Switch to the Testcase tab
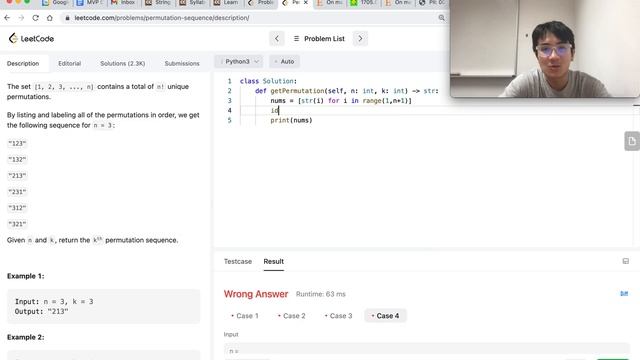This screenshot has width=640, height=360. pyautogui.click(x=238, y=261)
